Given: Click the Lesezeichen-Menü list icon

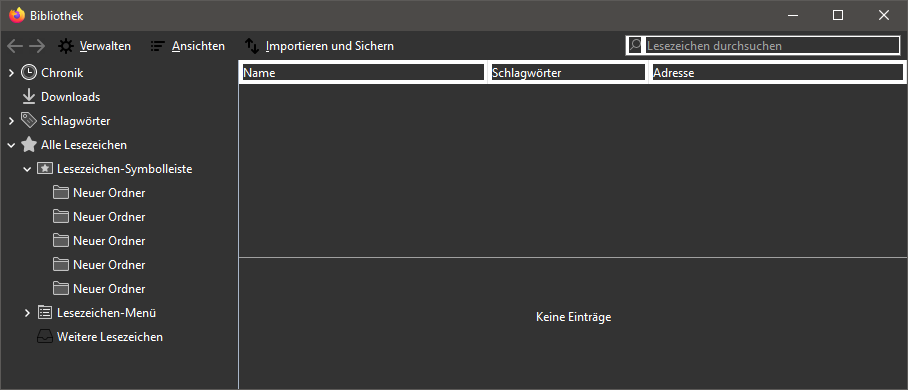Looking at the screenshot, I should 45,312.
